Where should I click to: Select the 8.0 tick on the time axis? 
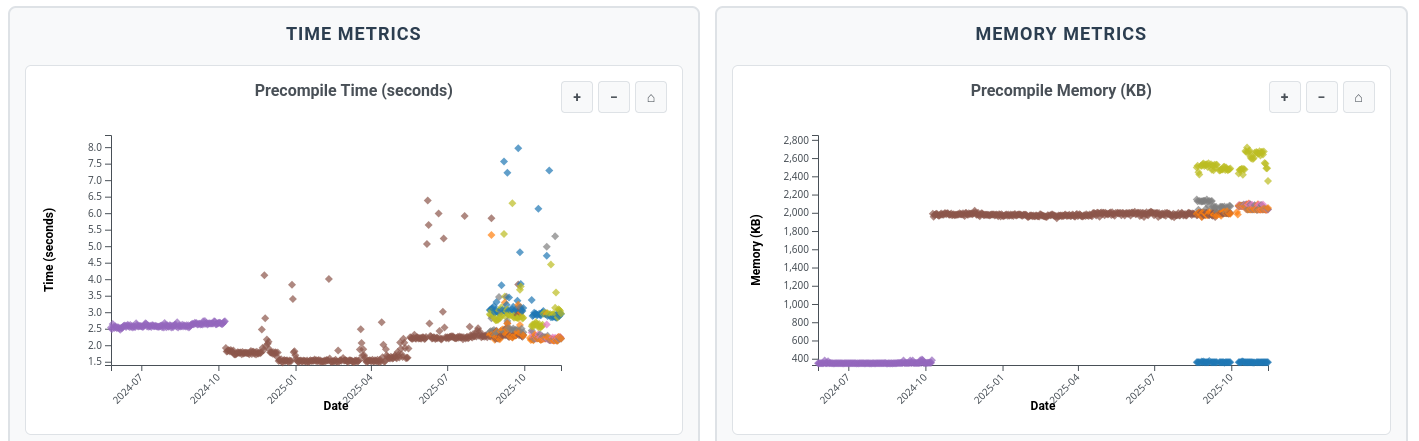pyautogui.click(x=96, y=147)
